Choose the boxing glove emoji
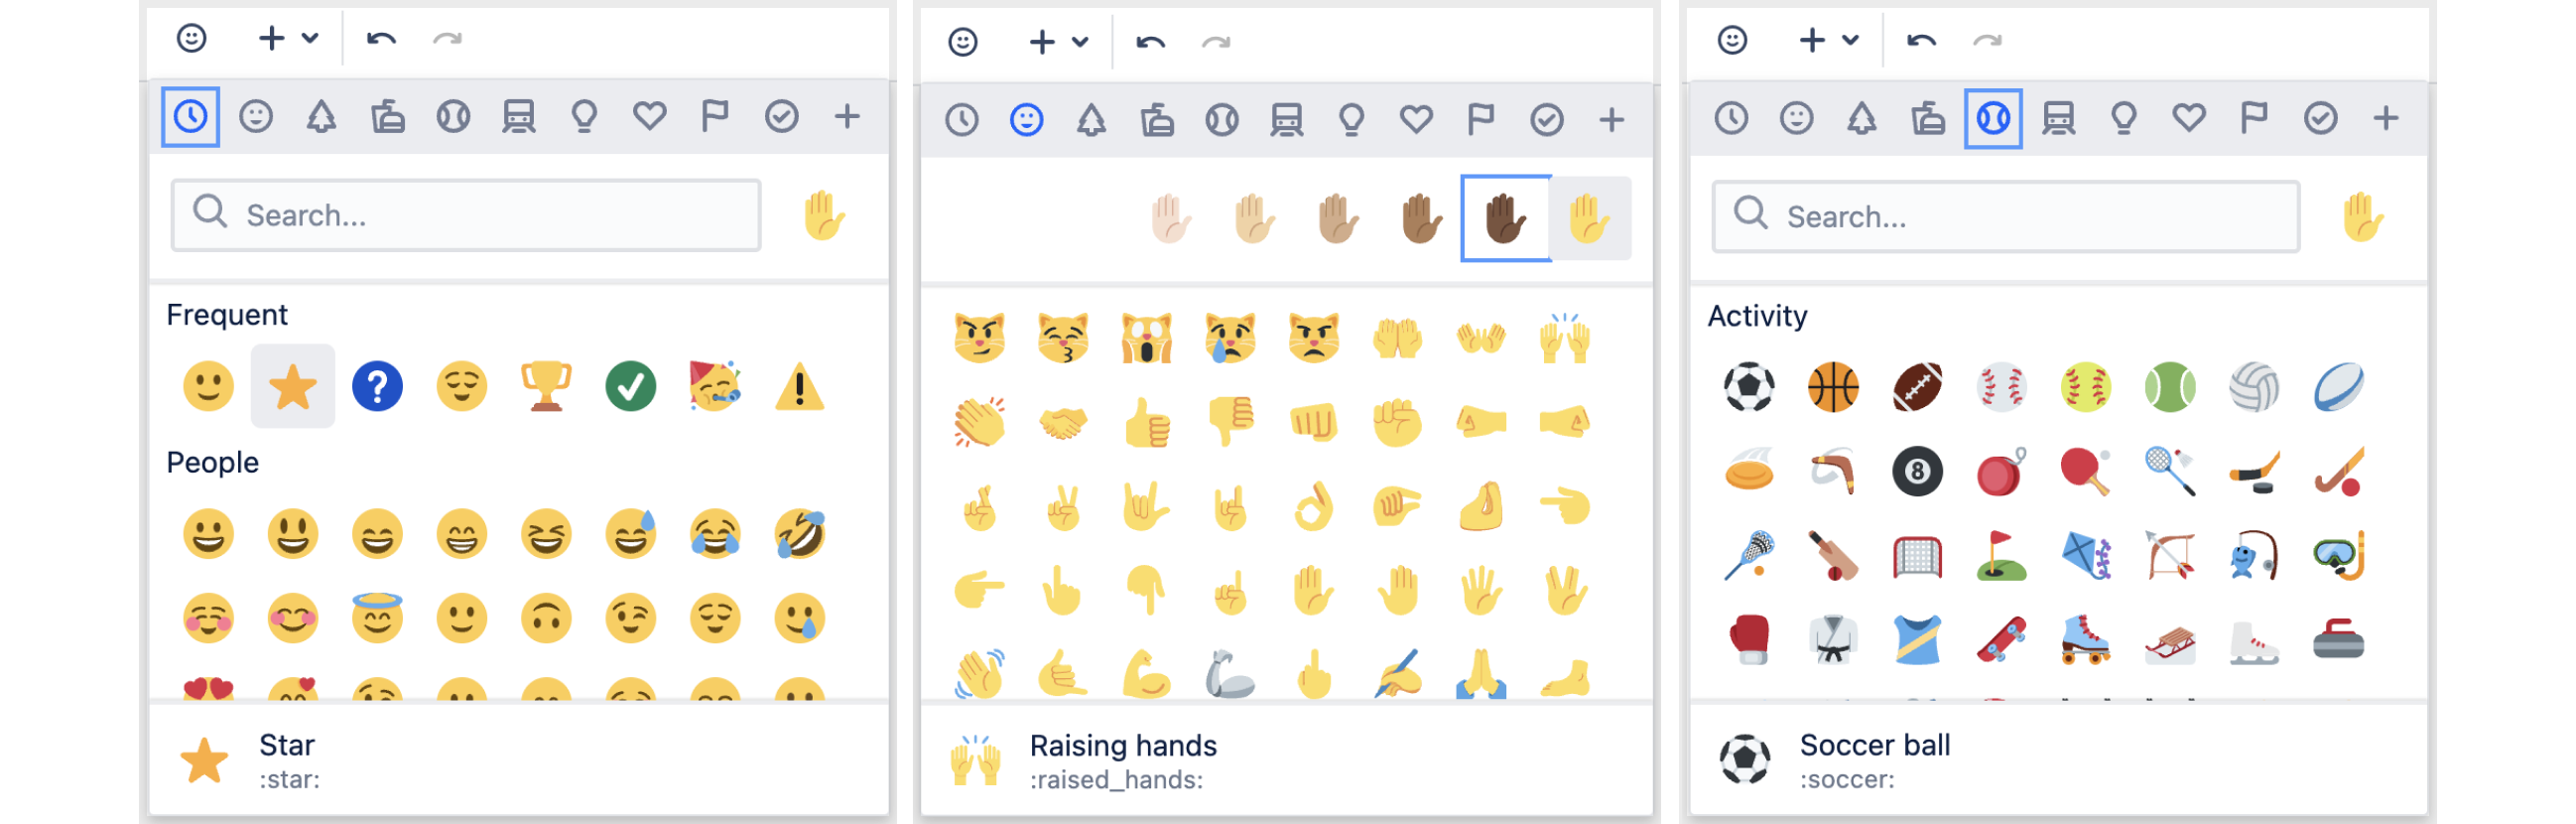 (1749, 639)
